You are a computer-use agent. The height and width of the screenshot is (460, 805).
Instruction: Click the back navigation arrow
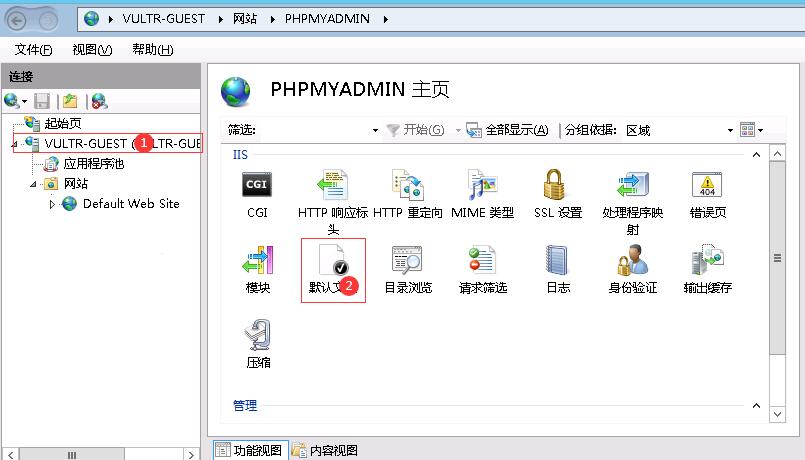[16, 21]
